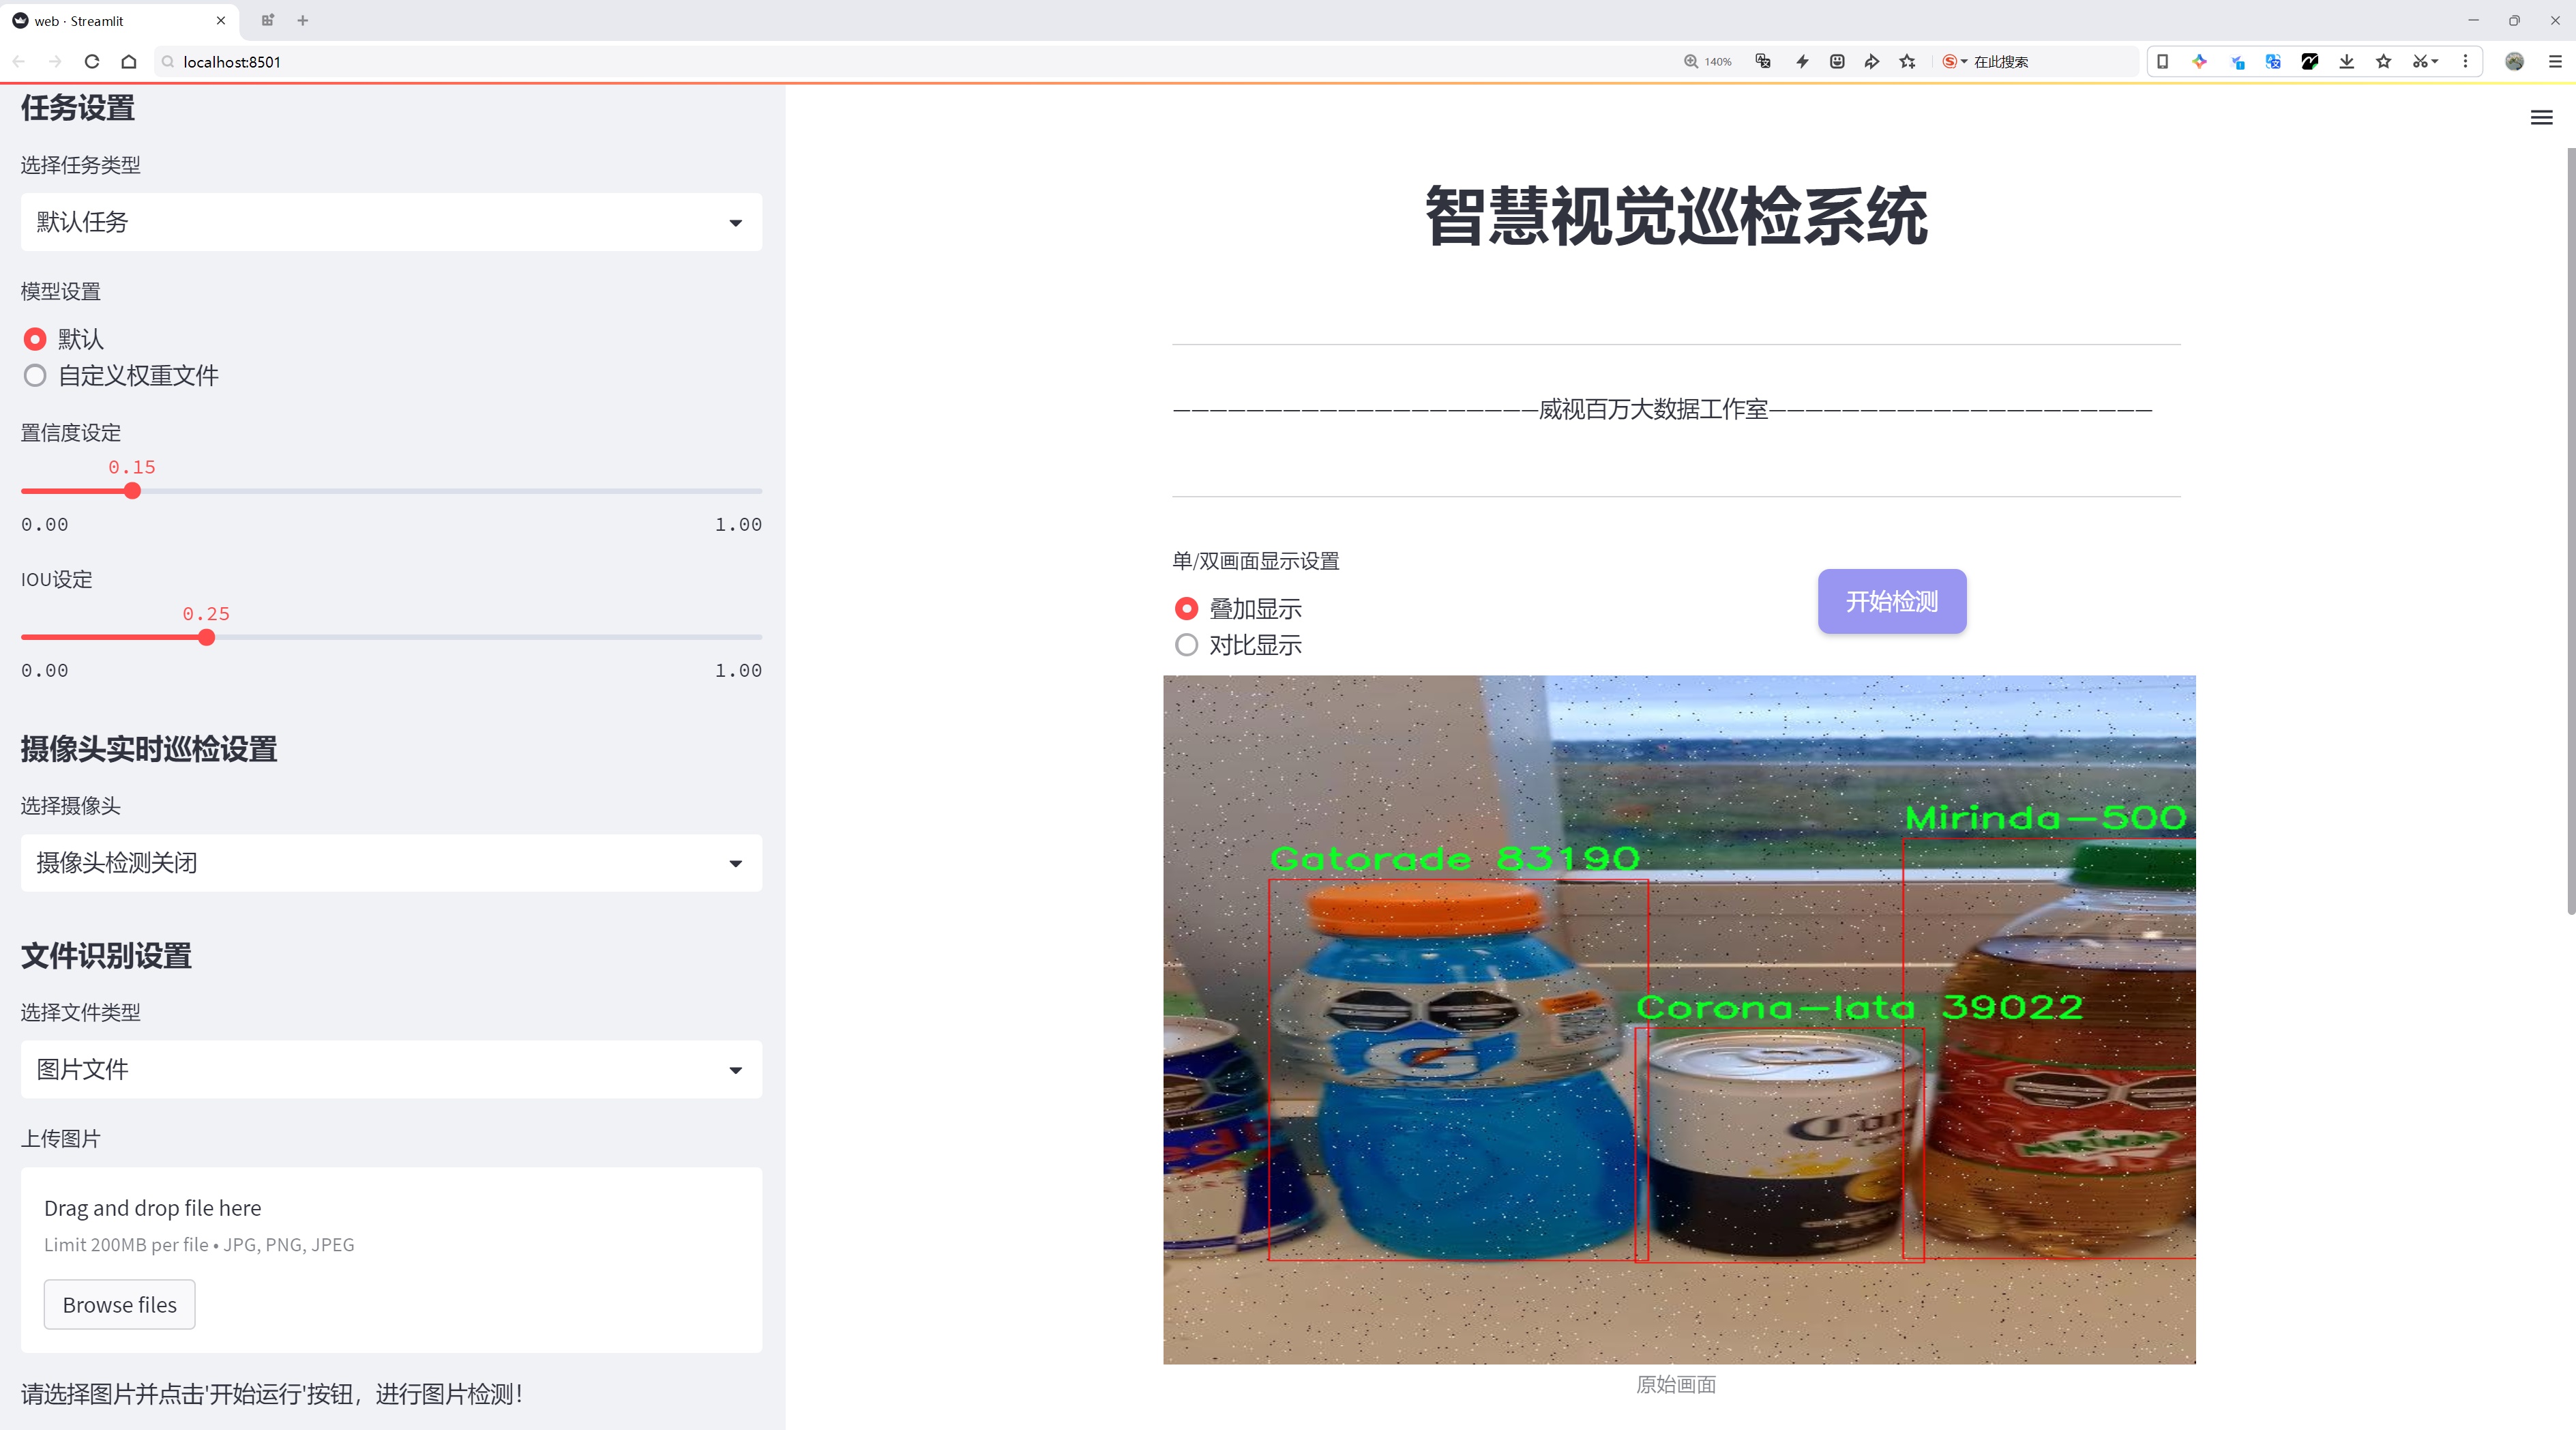Click the tab list icon beside new tab

pos(267,20)
